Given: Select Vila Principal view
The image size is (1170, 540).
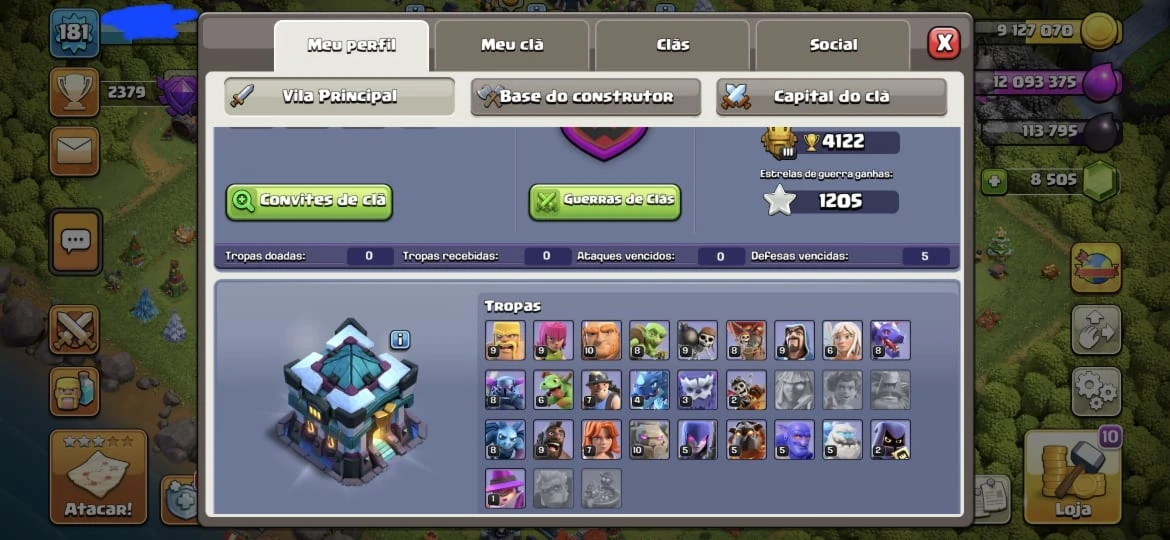Looking at the screenshot, I should (x=340, y=96).
